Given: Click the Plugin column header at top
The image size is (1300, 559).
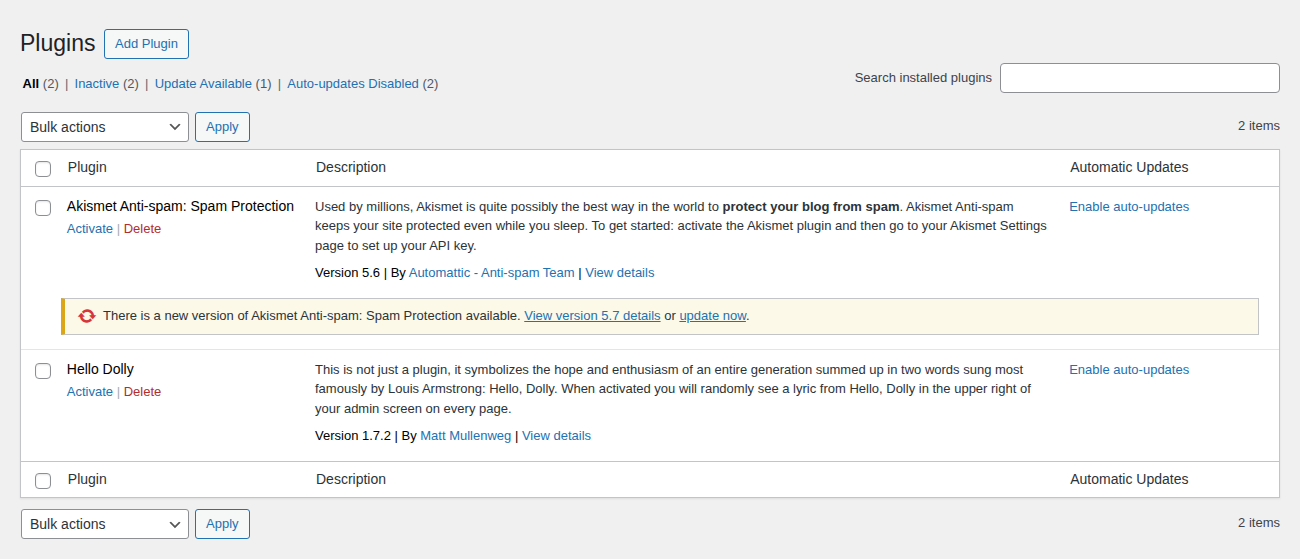Looking at the screenshot, I should tap(87, 167).
